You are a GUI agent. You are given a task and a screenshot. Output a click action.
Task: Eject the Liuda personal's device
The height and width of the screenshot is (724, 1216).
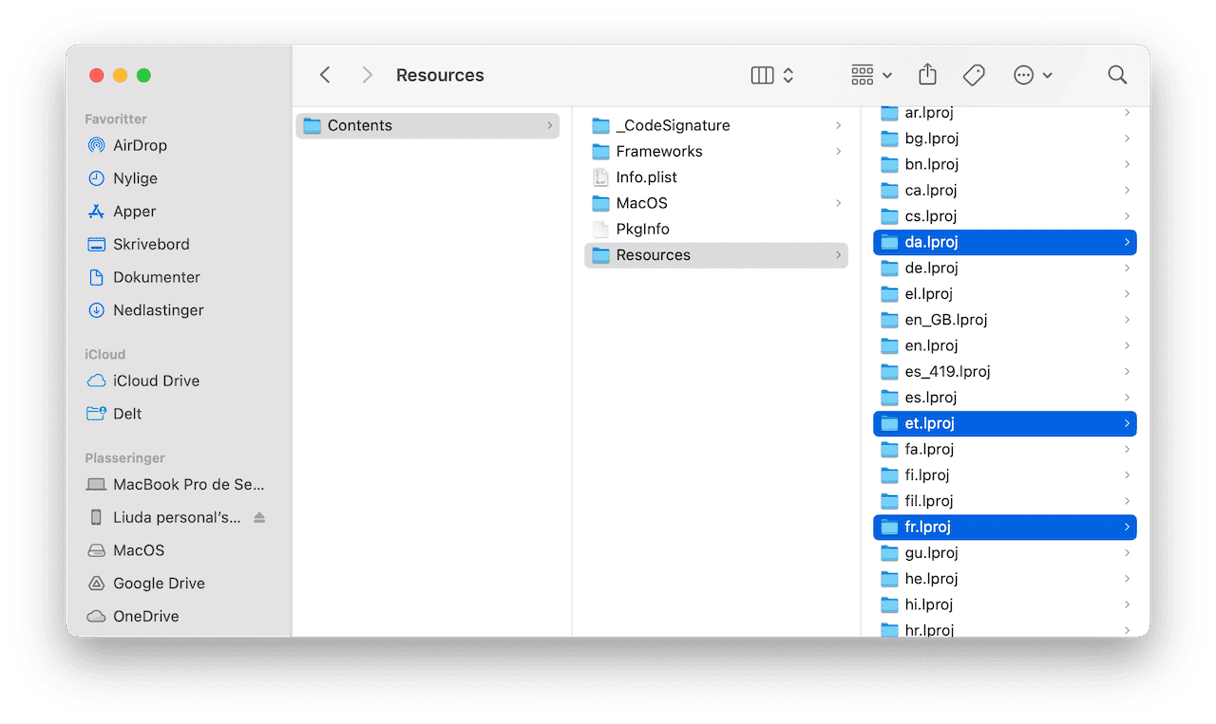(x=260, y=518)
